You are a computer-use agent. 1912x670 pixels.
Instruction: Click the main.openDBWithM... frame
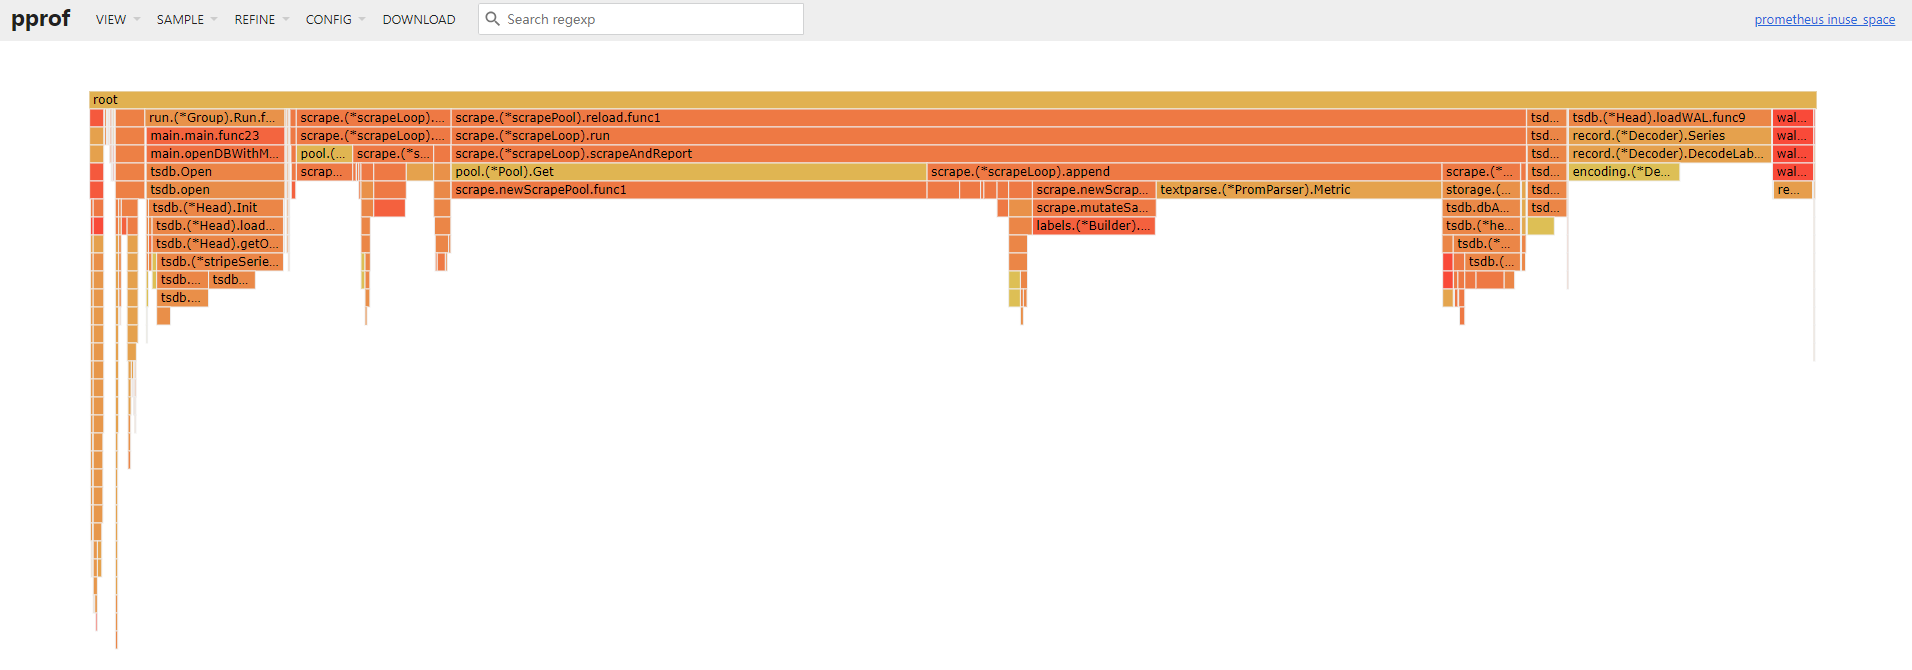[215, 154]
